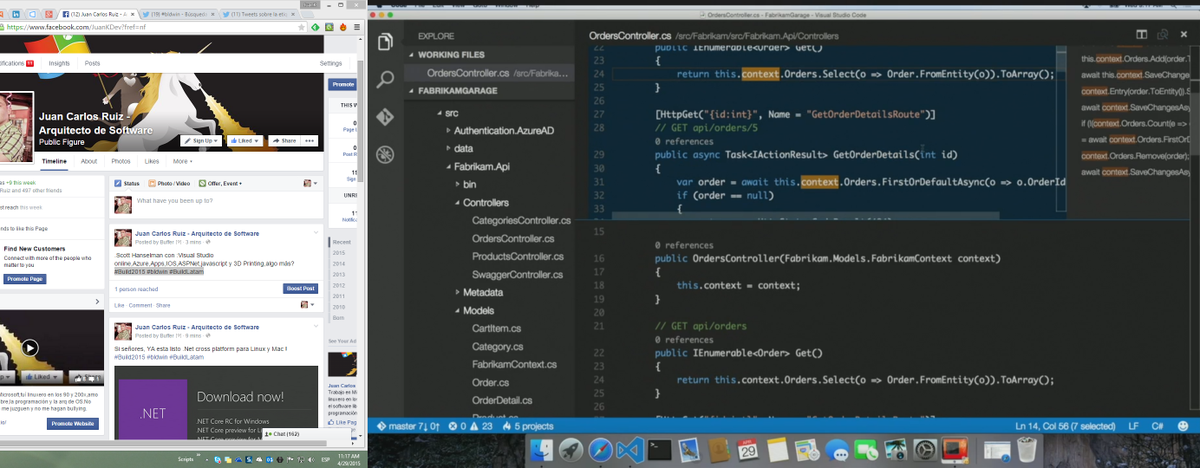The image size is (1200, 468).
Task: Collapse the Models folder
Action: pyautogui.click(x=456, y=310)
